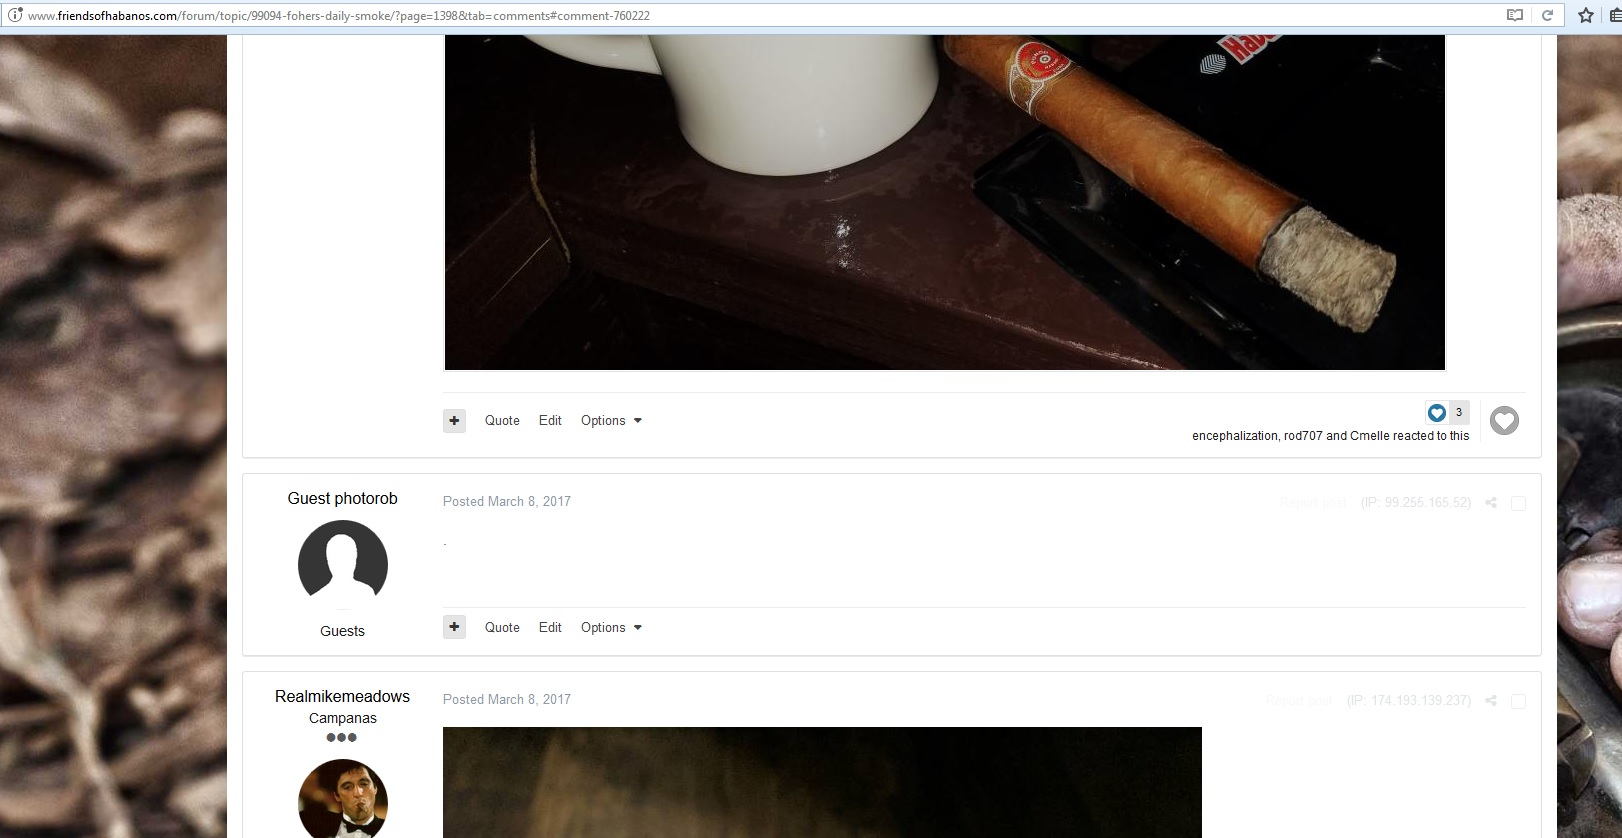Open Posted March 8, 2017 link in photorob's post
This screenshot has height=838, width=1622.
tap(507, 502)
